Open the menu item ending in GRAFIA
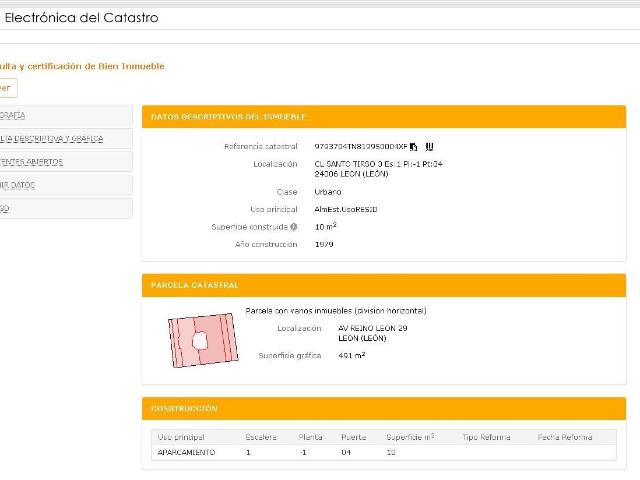The width and height of the screenshot is (640, 480). coord(66,116)
